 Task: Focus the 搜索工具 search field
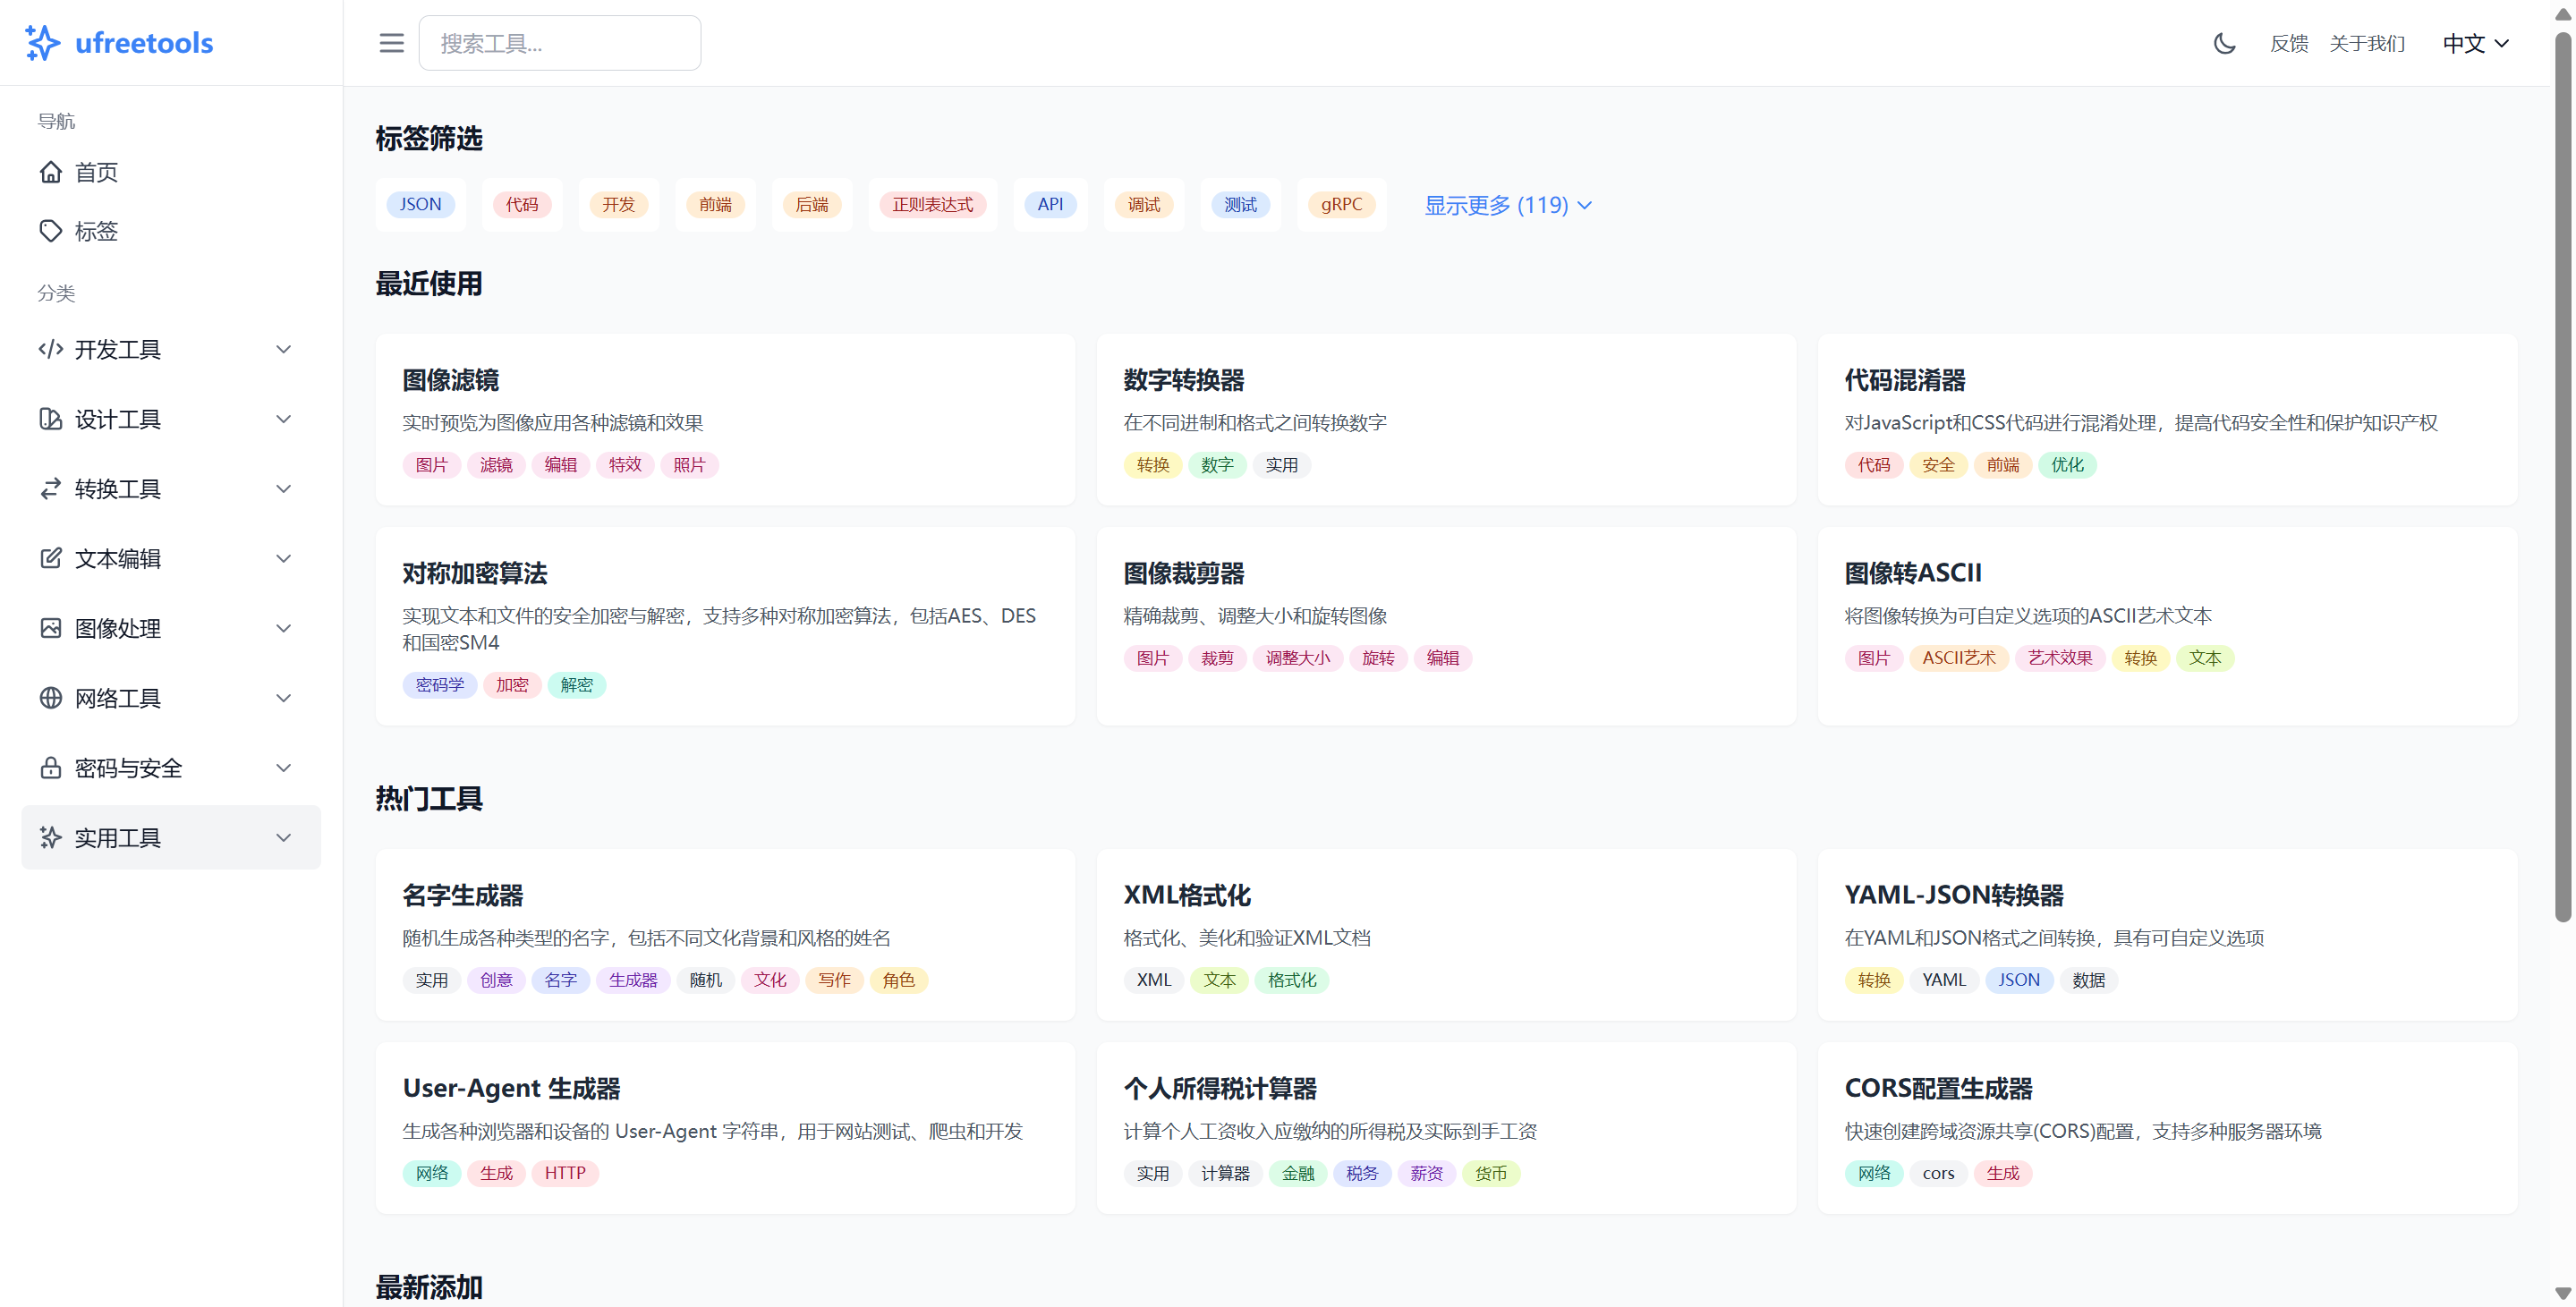point(560,43)
